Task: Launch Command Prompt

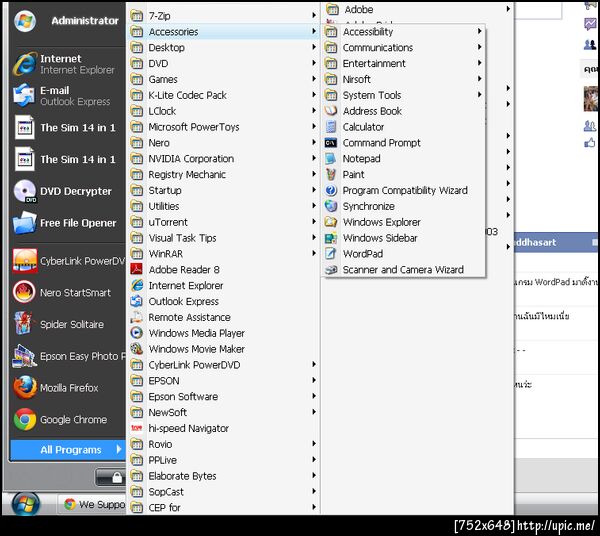Action: (404, 143)
